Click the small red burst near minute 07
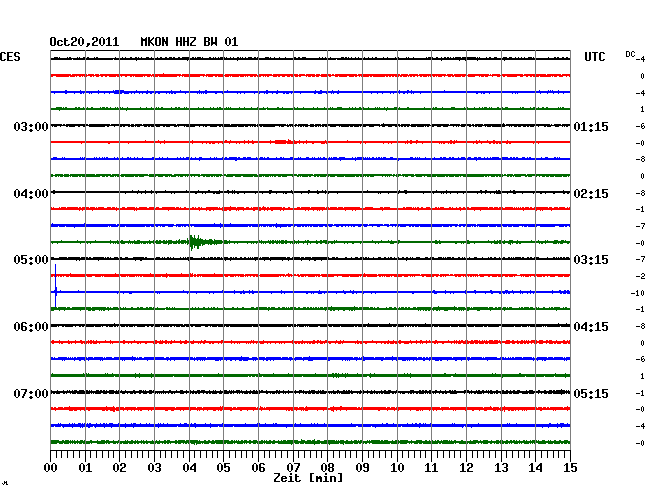 coord(284,142)
